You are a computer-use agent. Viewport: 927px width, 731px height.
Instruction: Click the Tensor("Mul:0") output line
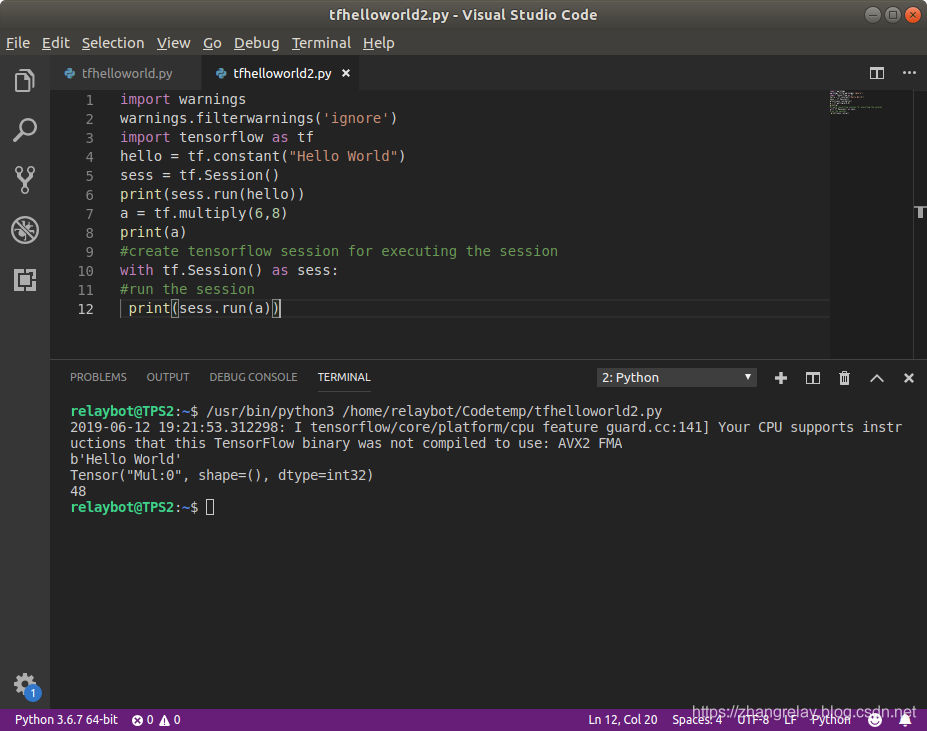pos(222,476)
